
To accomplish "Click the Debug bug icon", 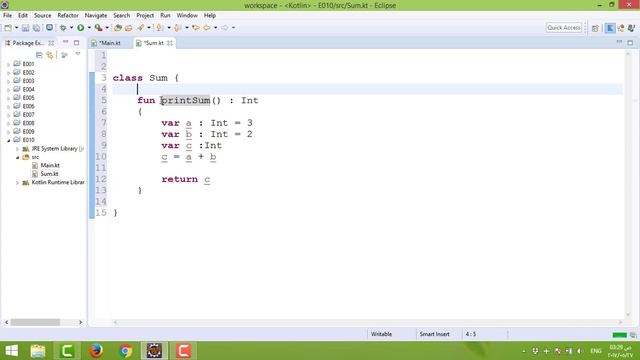I will pyautogui.click(x=63, y=28).
